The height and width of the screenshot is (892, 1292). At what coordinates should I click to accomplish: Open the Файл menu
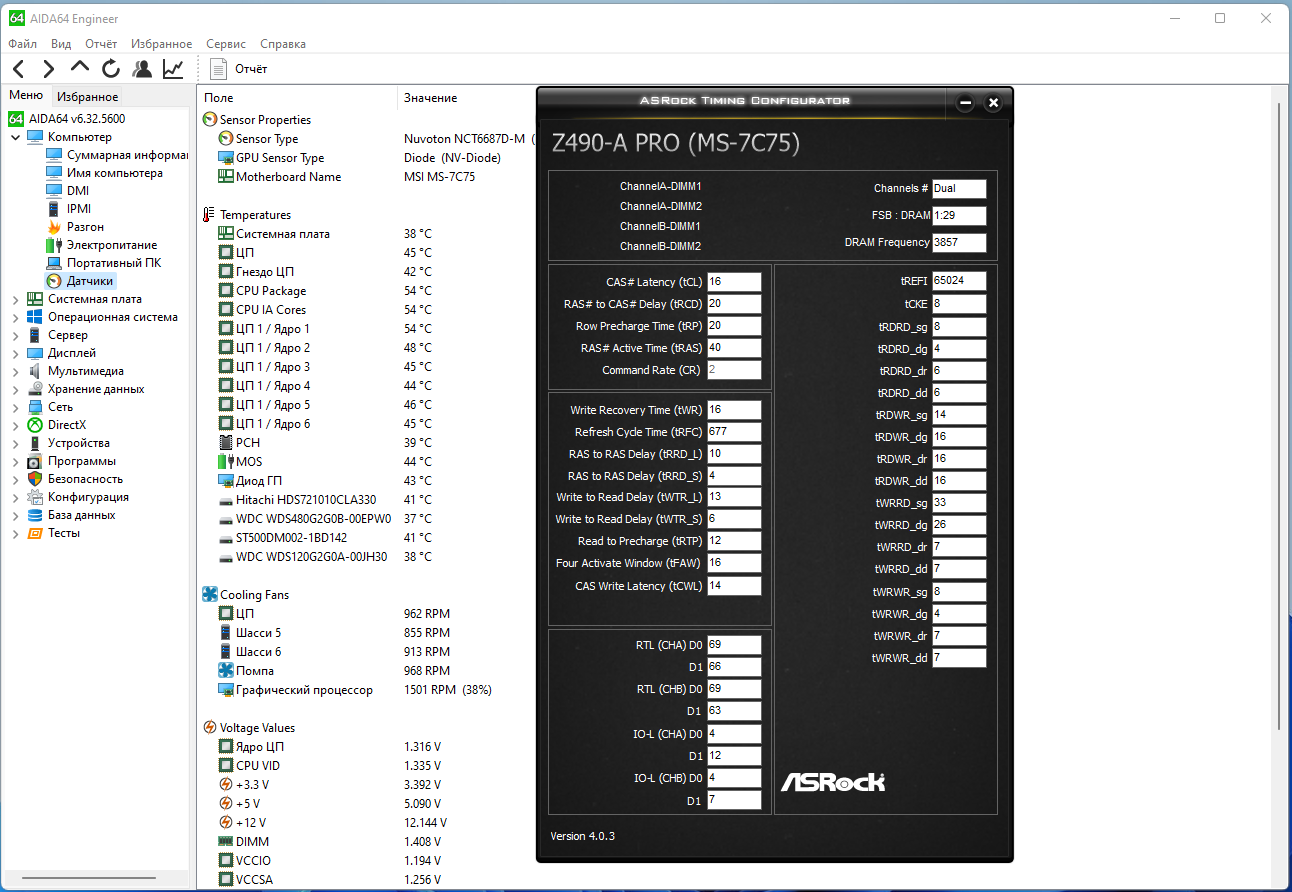[x=23, y=44]
